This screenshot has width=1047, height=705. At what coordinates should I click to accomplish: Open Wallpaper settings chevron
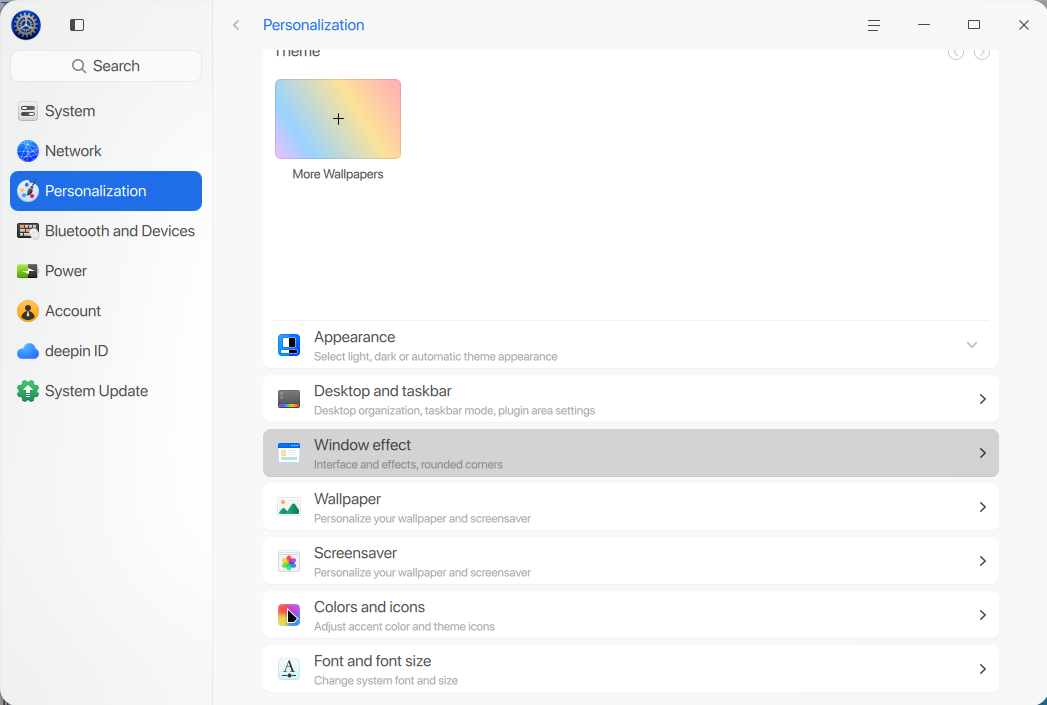click(x=982, y=507)
